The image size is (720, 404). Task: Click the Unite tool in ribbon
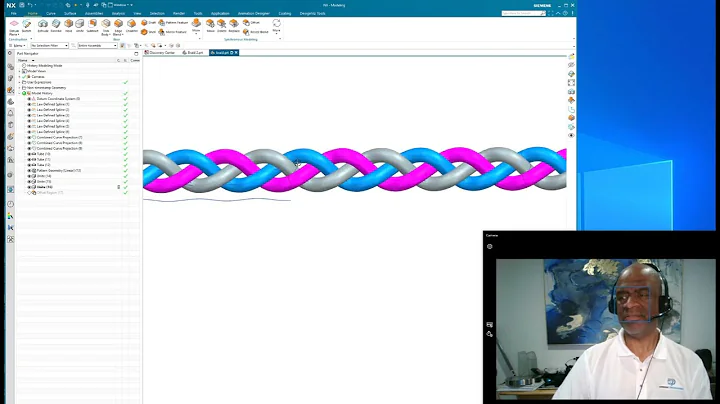(80, 26)
